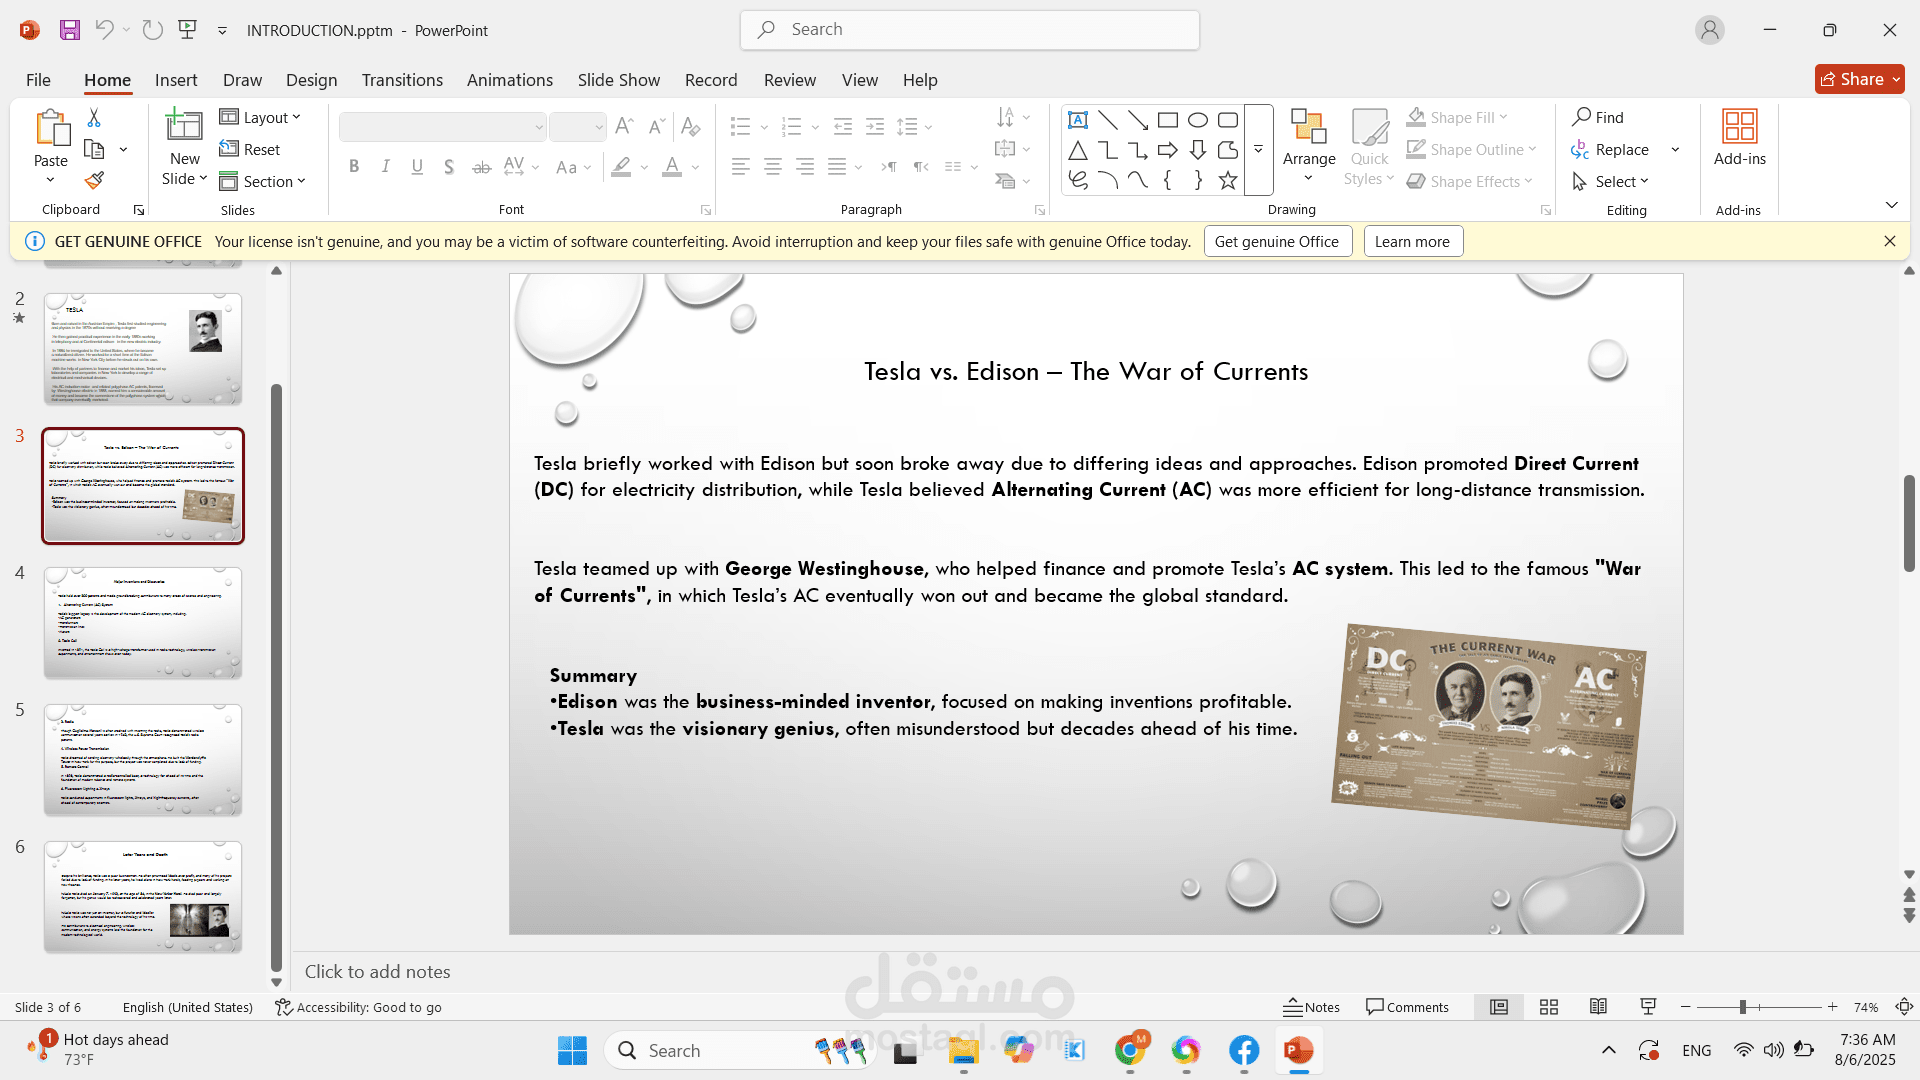Click the Copy icon in Clipboard group
1920x1080 pixels.
pyautogui.click(x=94, y=150)
